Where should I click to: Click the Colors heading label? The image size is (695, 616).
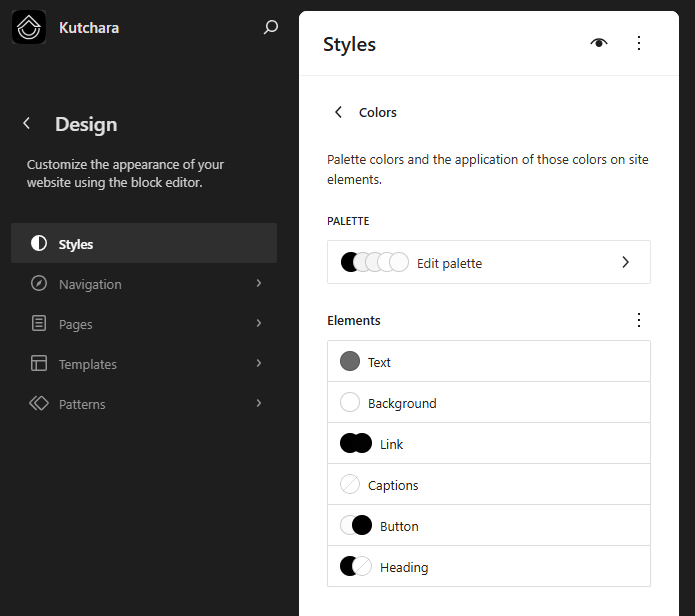point(378,113)
